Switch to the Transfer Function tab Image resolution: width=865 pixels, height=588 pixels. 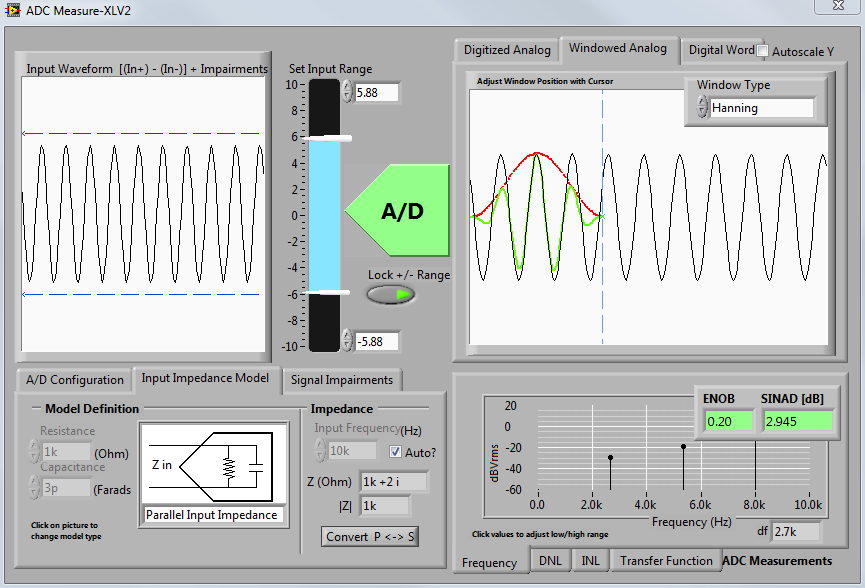(666, 560)
